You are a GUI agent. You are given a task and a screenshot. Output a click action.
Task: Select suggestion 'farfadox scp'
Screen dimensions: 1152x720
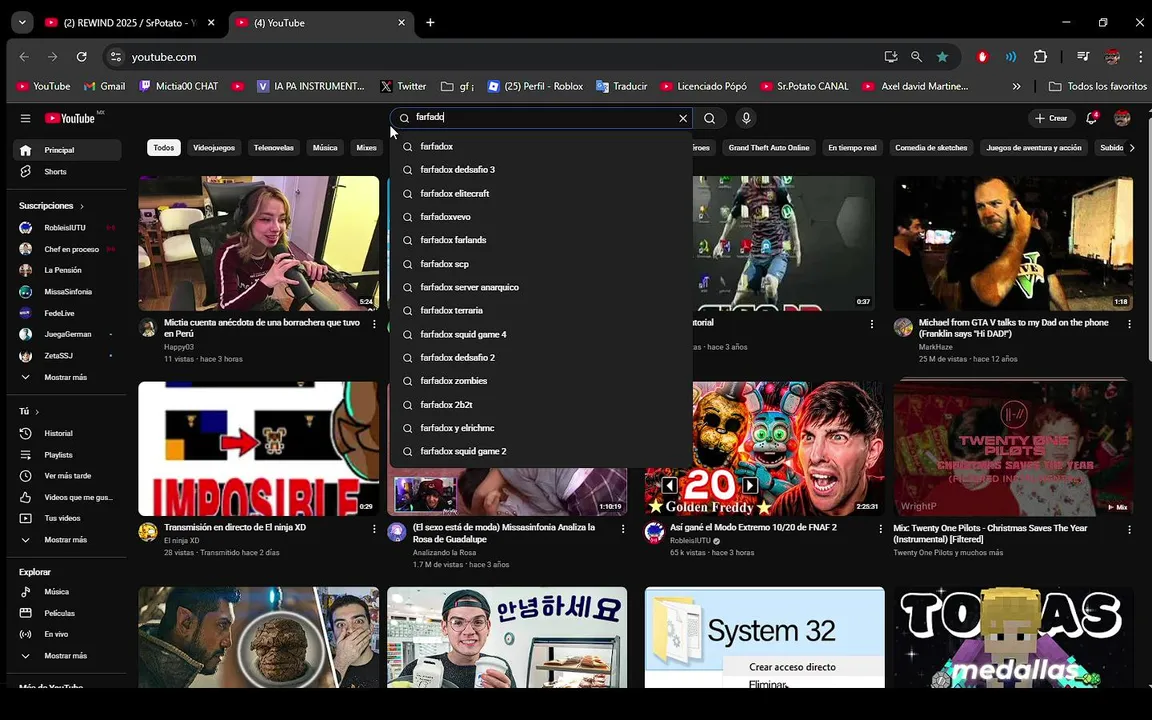click(541, 264)
